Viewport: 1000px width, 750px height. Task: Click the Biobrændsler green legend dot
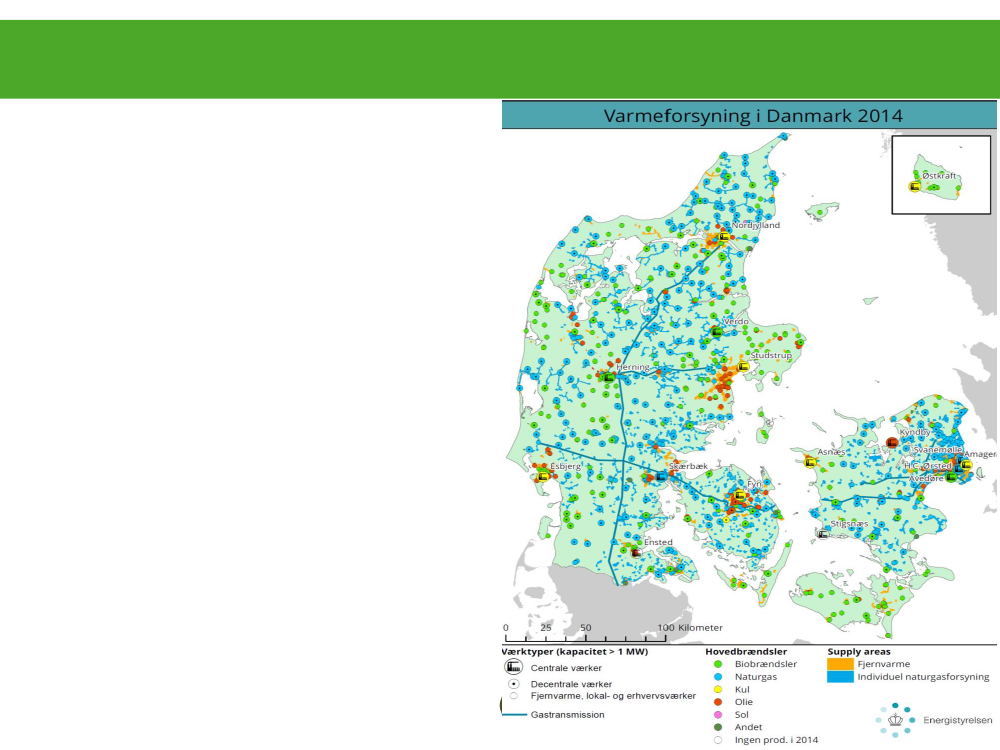718,664
